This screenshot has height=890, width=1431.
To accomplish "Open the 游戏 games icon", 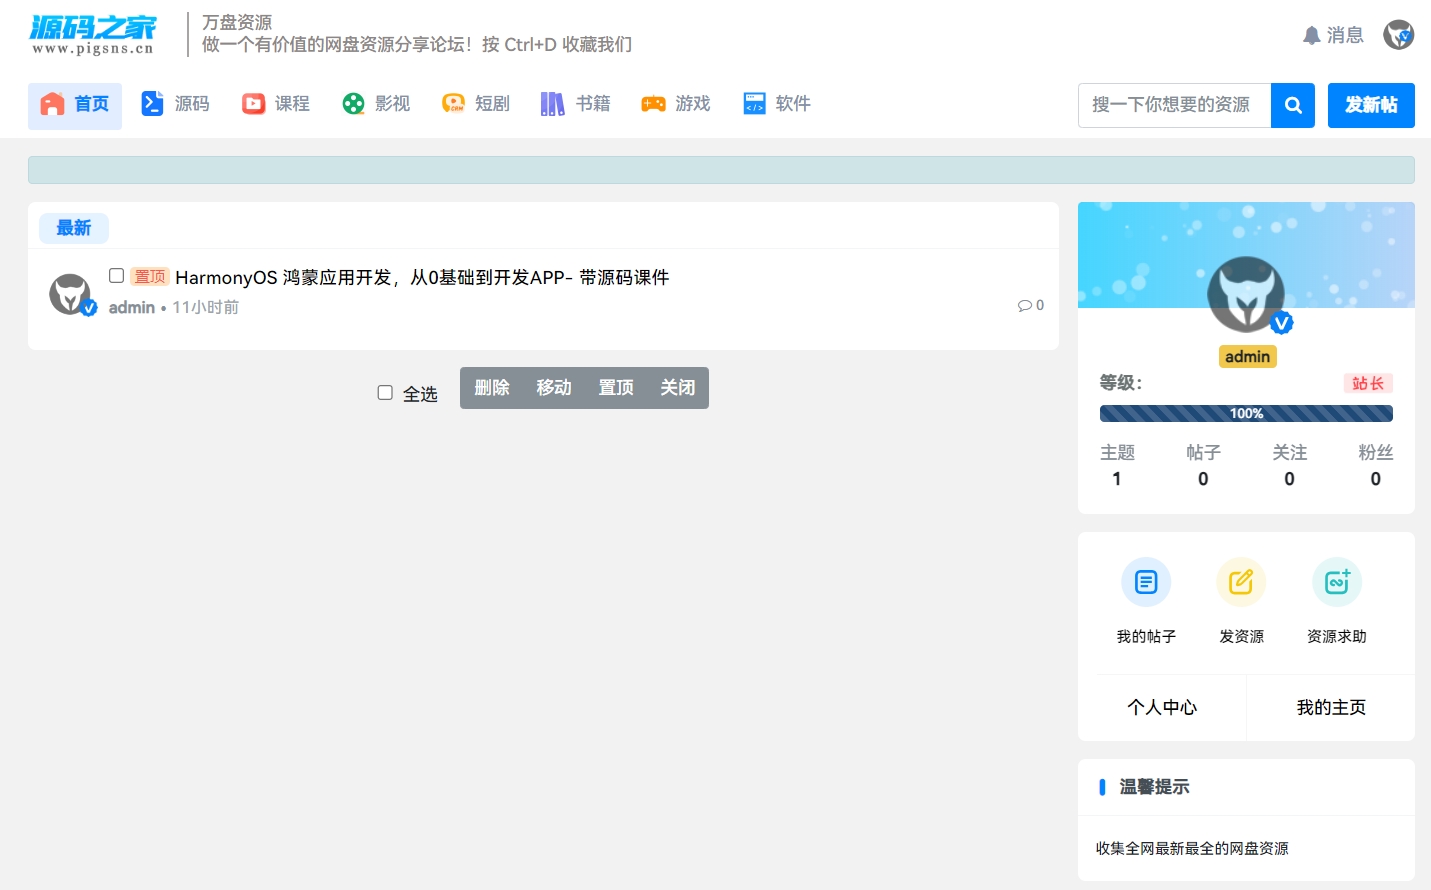I will pos(654,102).
